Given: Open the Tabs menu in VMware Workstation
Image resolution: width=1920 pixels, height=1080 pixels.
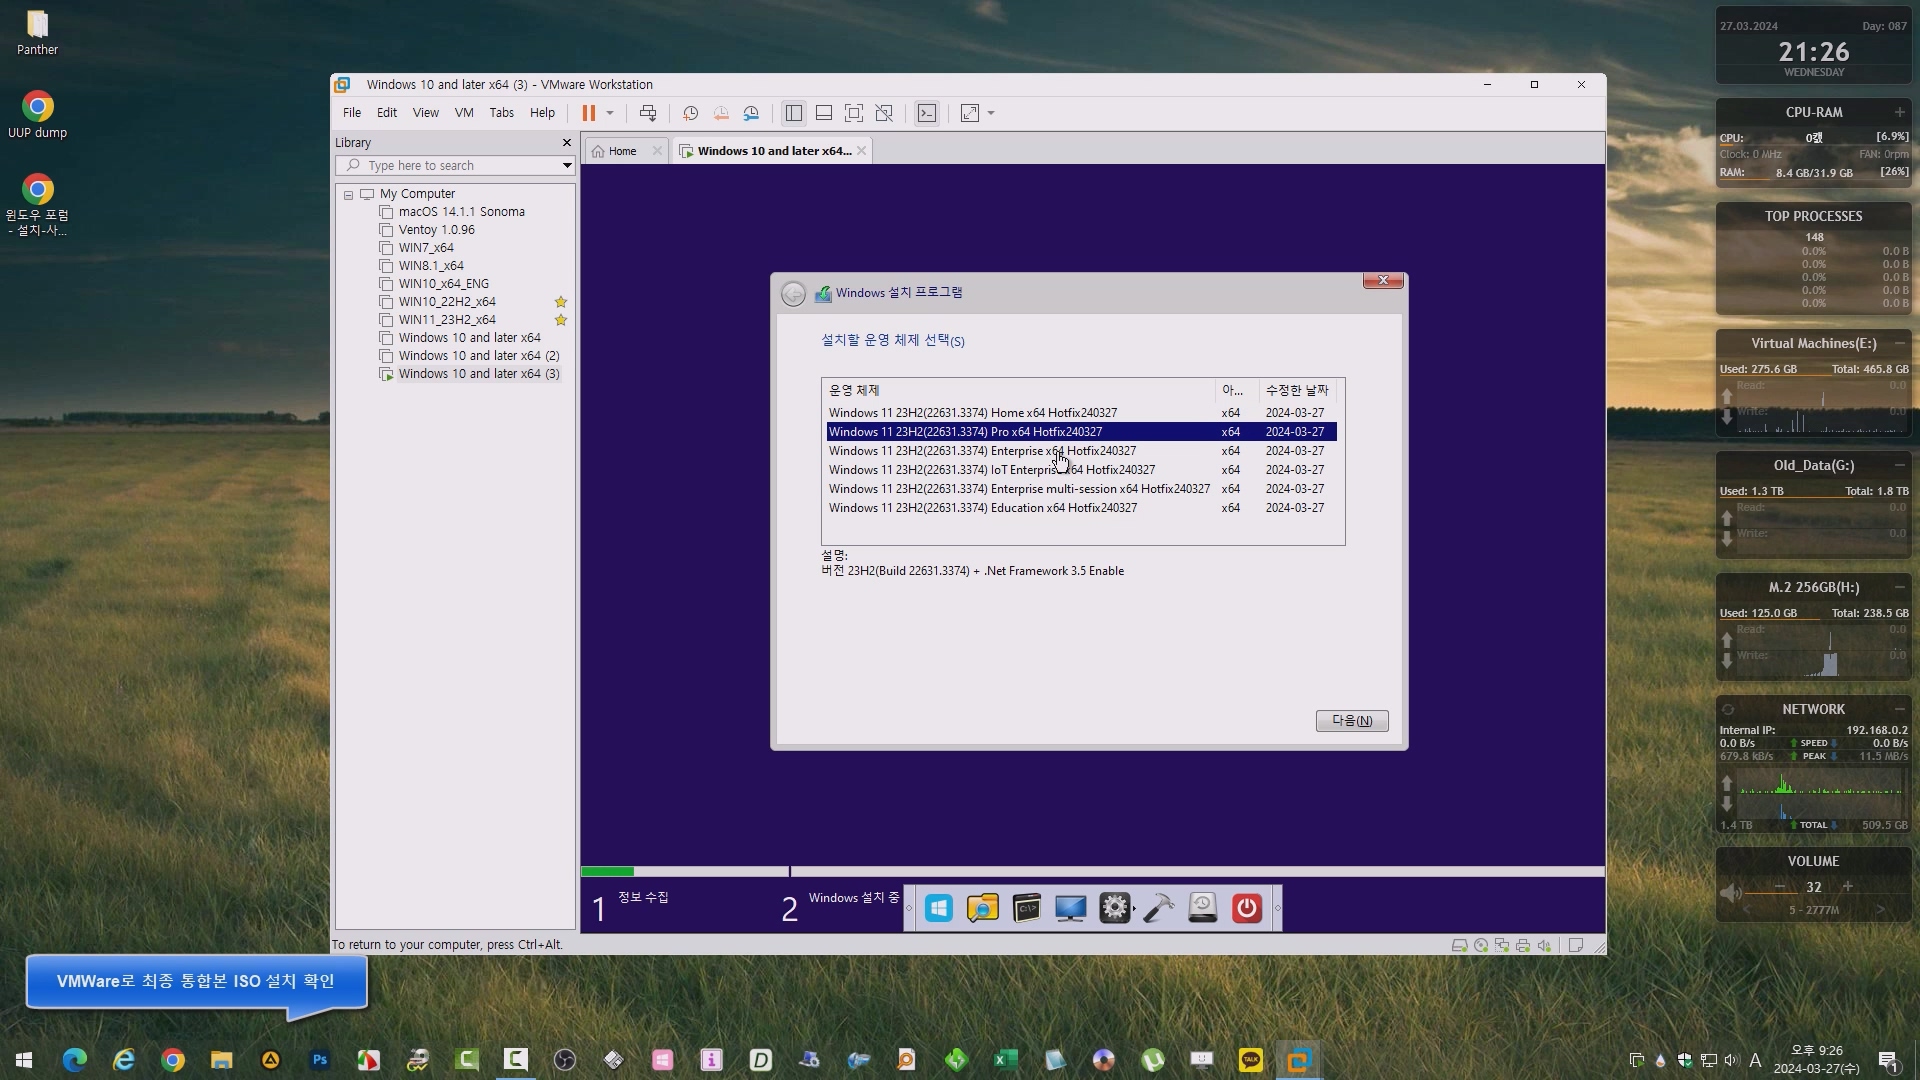Looking at the screenshot, I should click(501, 112).
